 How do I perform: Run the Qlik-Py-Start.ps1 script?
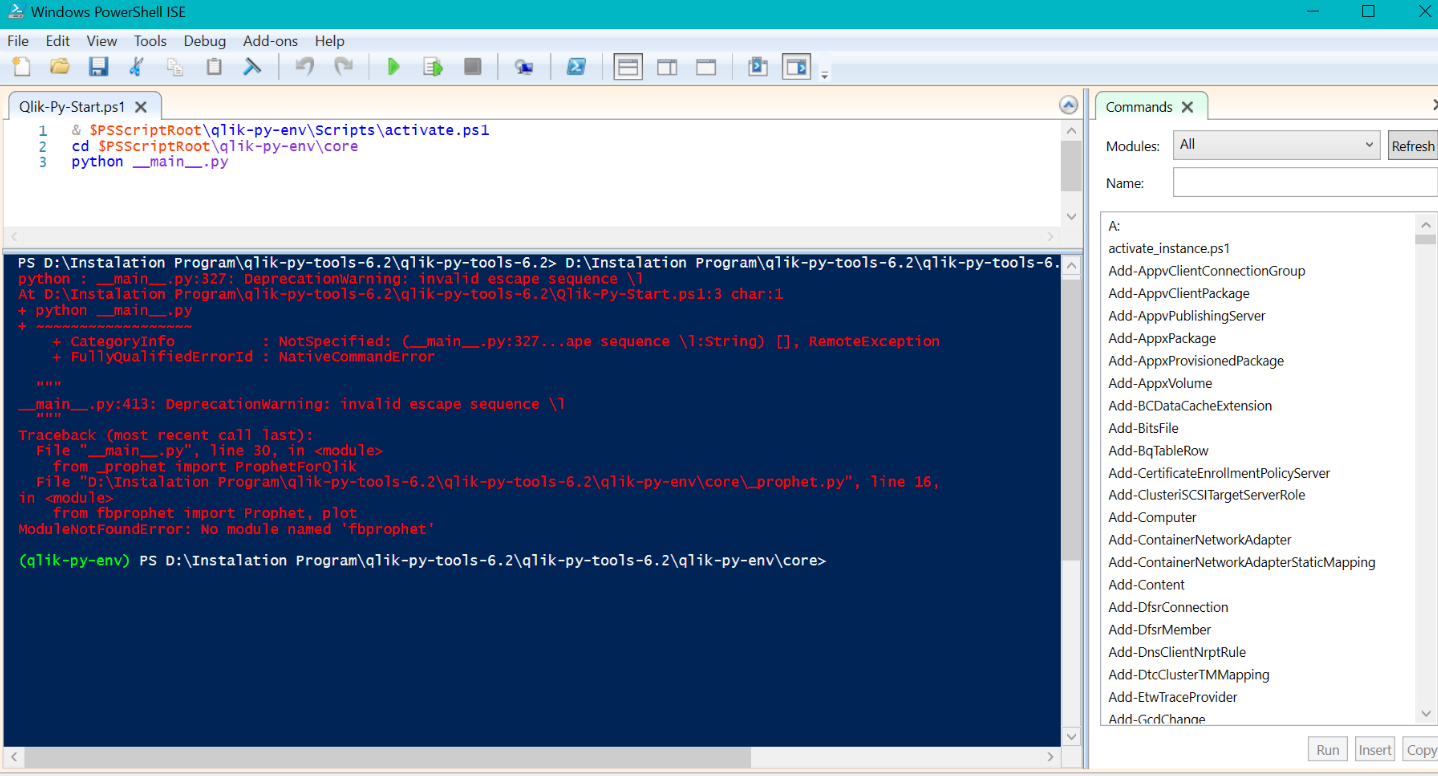(393, 66)
